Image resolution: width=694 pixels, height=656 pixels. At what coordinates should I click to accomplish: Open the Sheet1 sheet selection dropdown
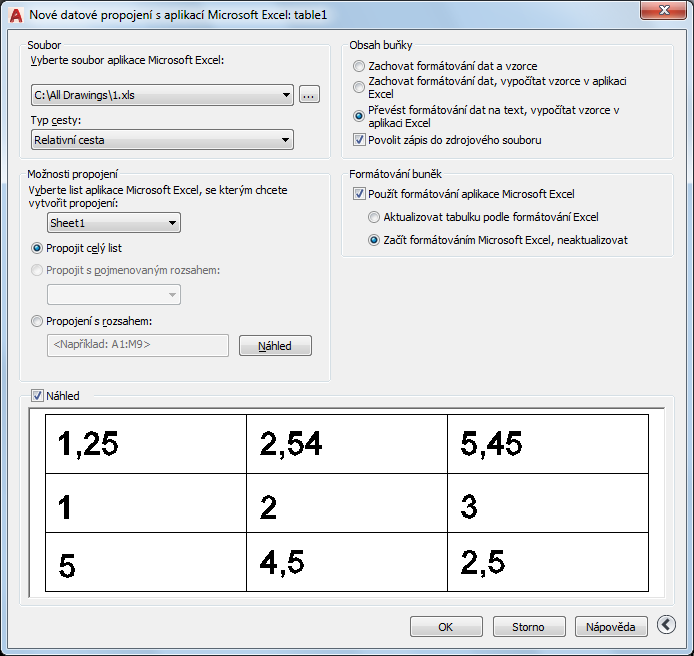[x=114, y=223]
